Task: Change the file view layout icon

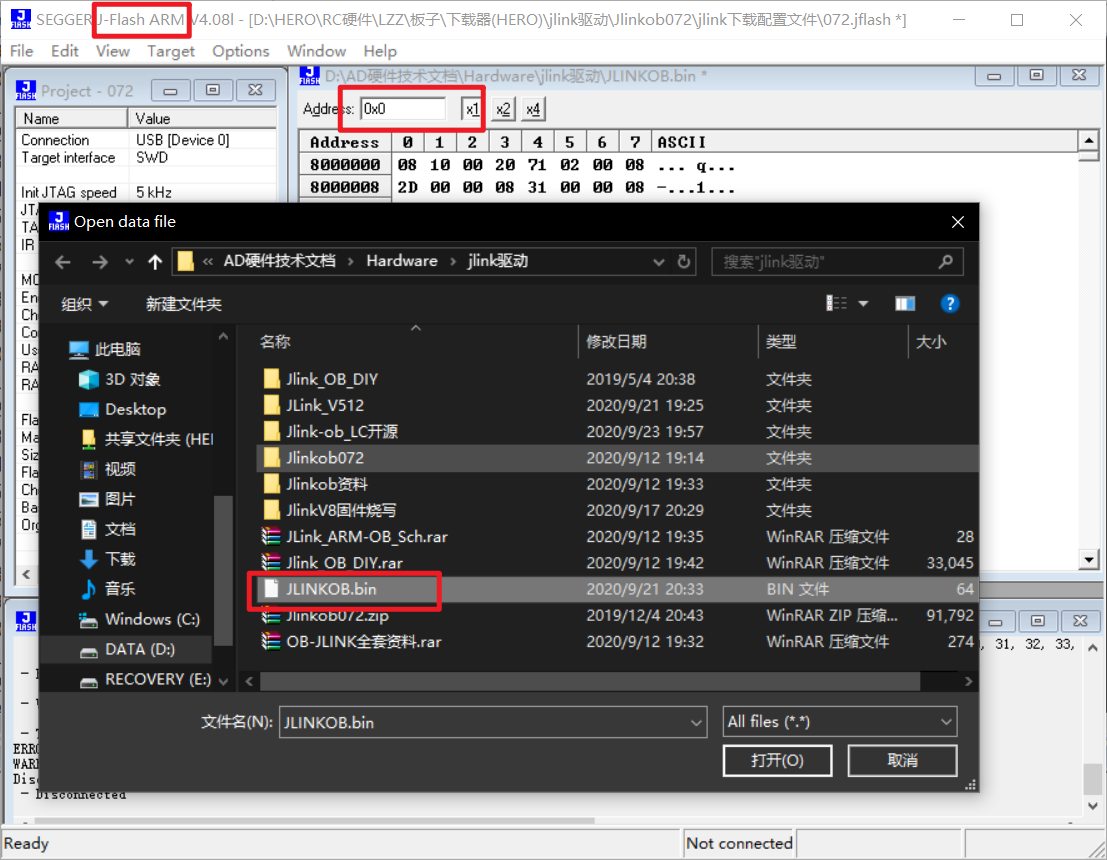Action: 837,304
